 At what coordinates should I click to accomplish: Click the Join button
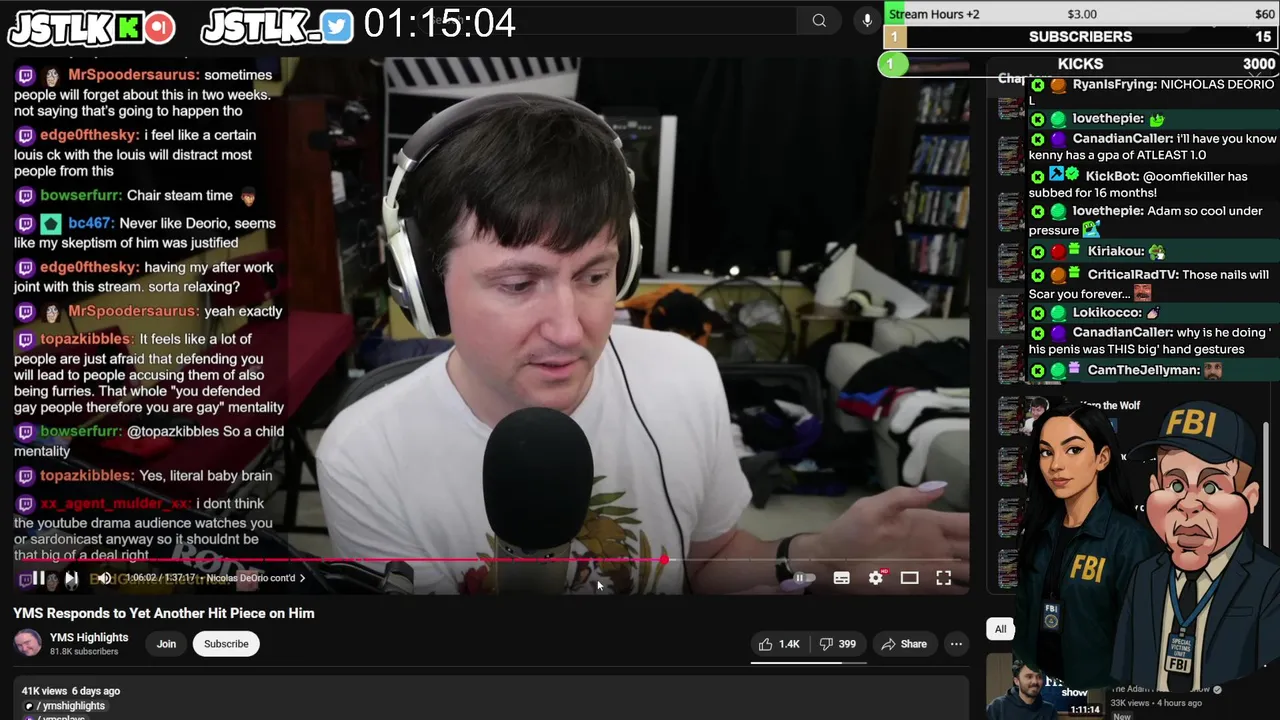[166, 644]
